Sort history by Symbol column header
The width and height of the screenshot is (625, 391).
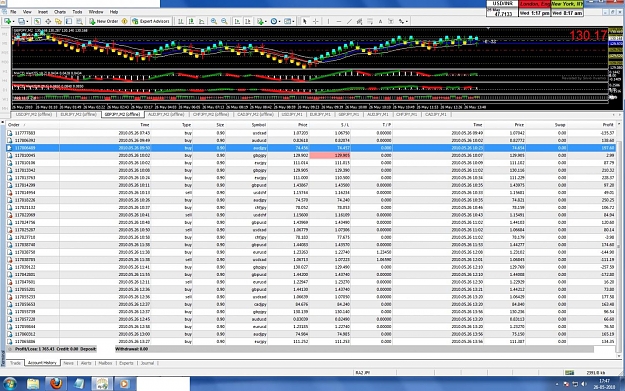pyautogui.click(x=246, y=125)
